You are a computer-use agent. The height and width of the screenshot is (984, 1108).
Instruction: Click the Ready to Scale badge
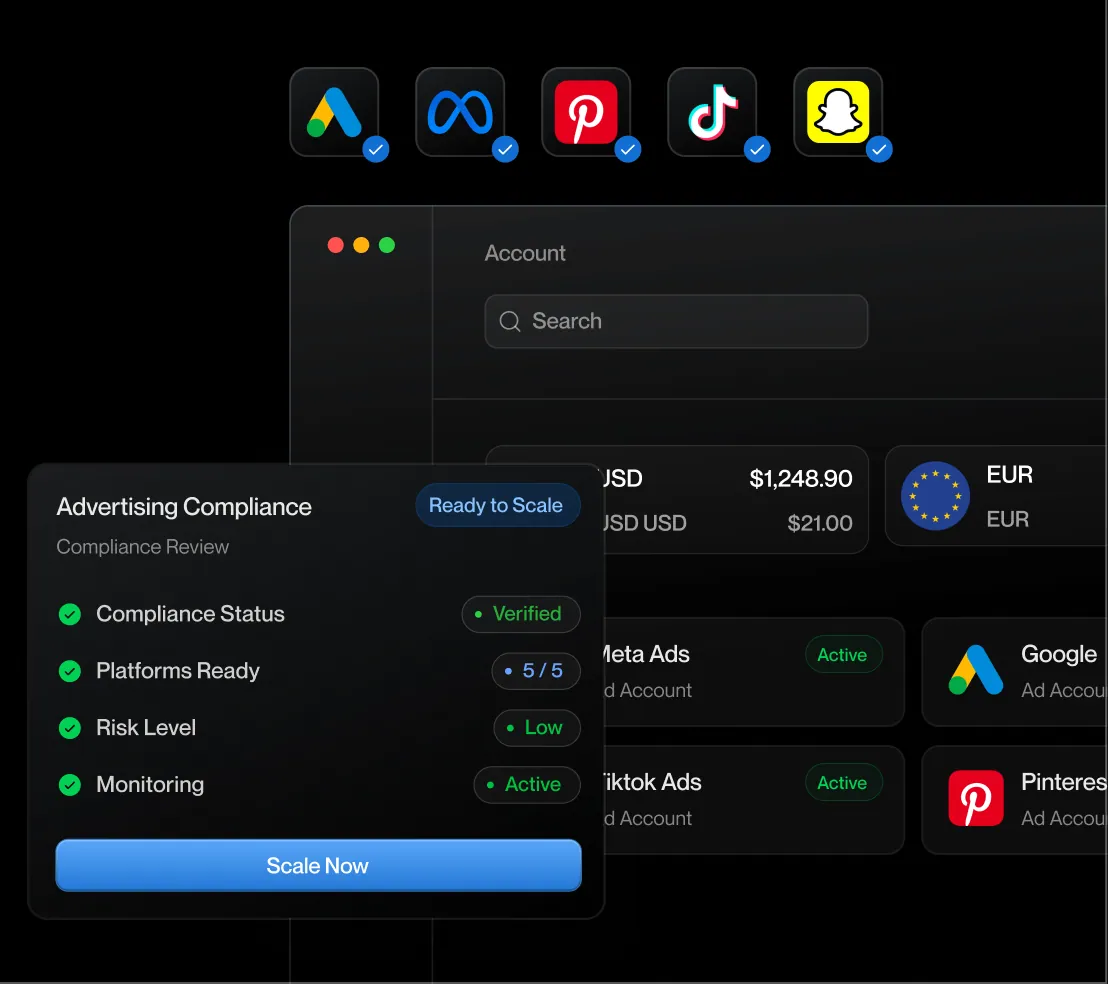497,505
